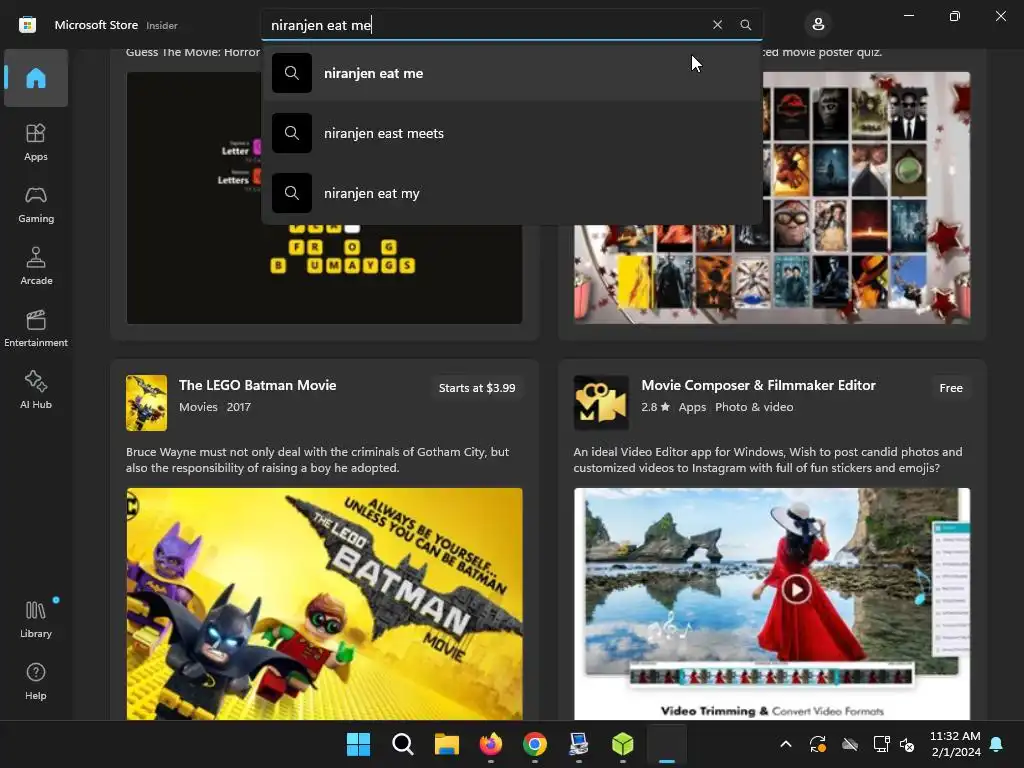The width and height of the screenshot is (1024, 768).
Task: Select suggestion 'niranjen east meets'
Action: (512, 133)
